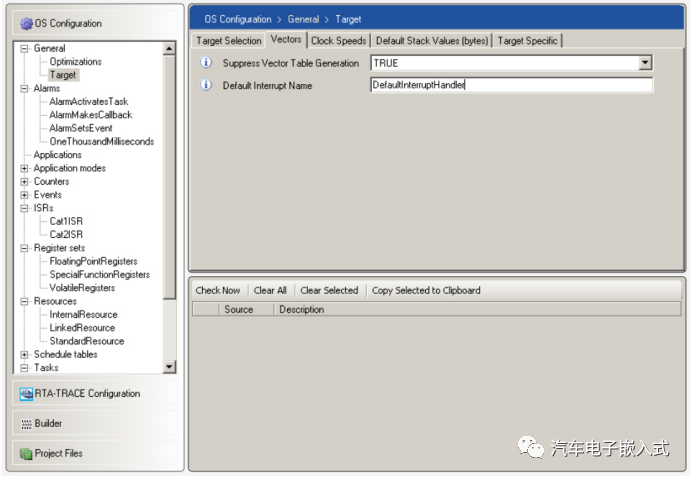Expand the Application modes node
This screenshot has height=479, width=692.
[25, 169]
